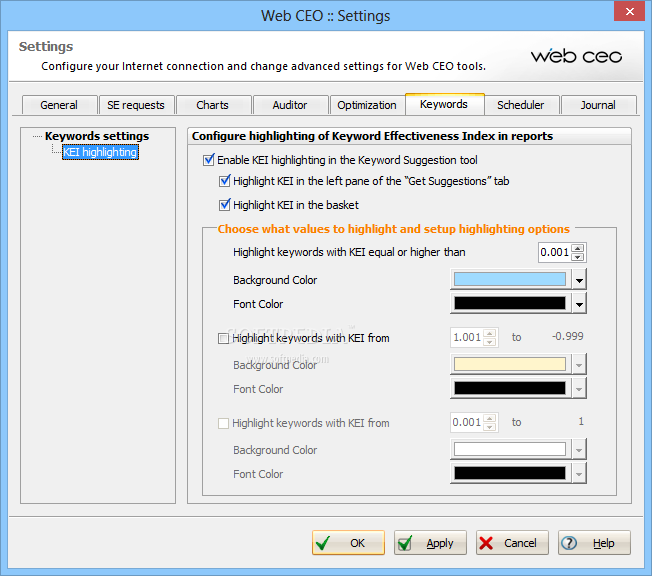The height and width of the screenshot is (576, 652).
Task: Click the up arrow of the 1.001 spinner
Action: (490, 333)
